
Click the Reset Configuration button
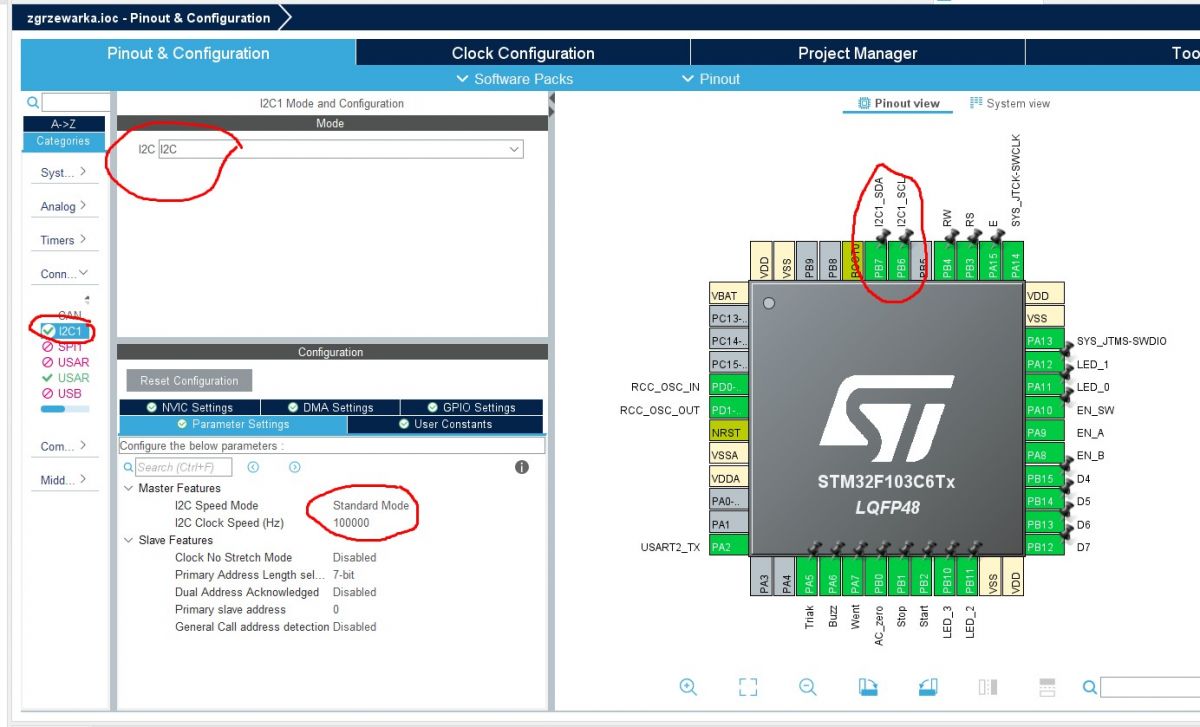click(x=190, y=380)
